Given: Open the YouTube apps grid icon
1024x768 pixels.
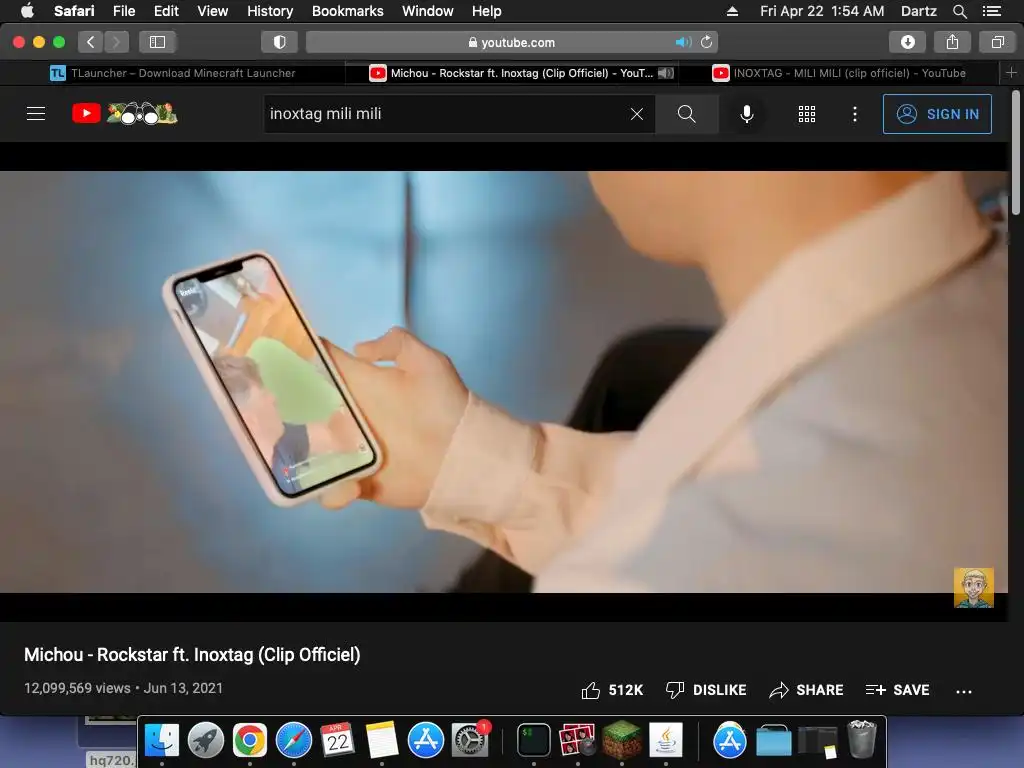Looking at the screenshot, I should coord(807,114).
